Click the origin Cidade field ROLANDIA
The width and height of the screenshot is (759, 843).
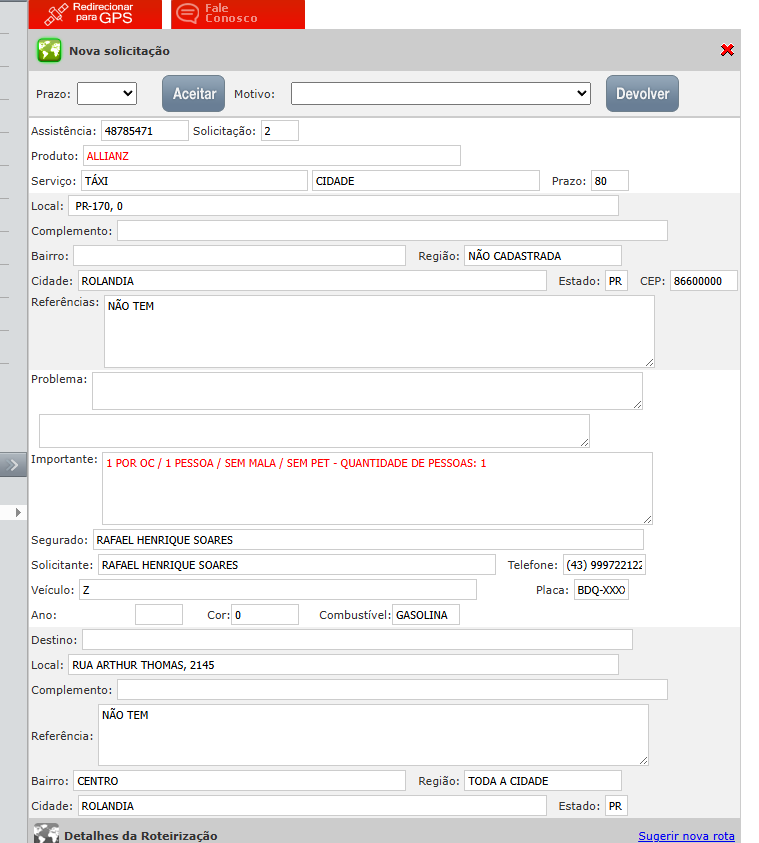click(312, 281)
